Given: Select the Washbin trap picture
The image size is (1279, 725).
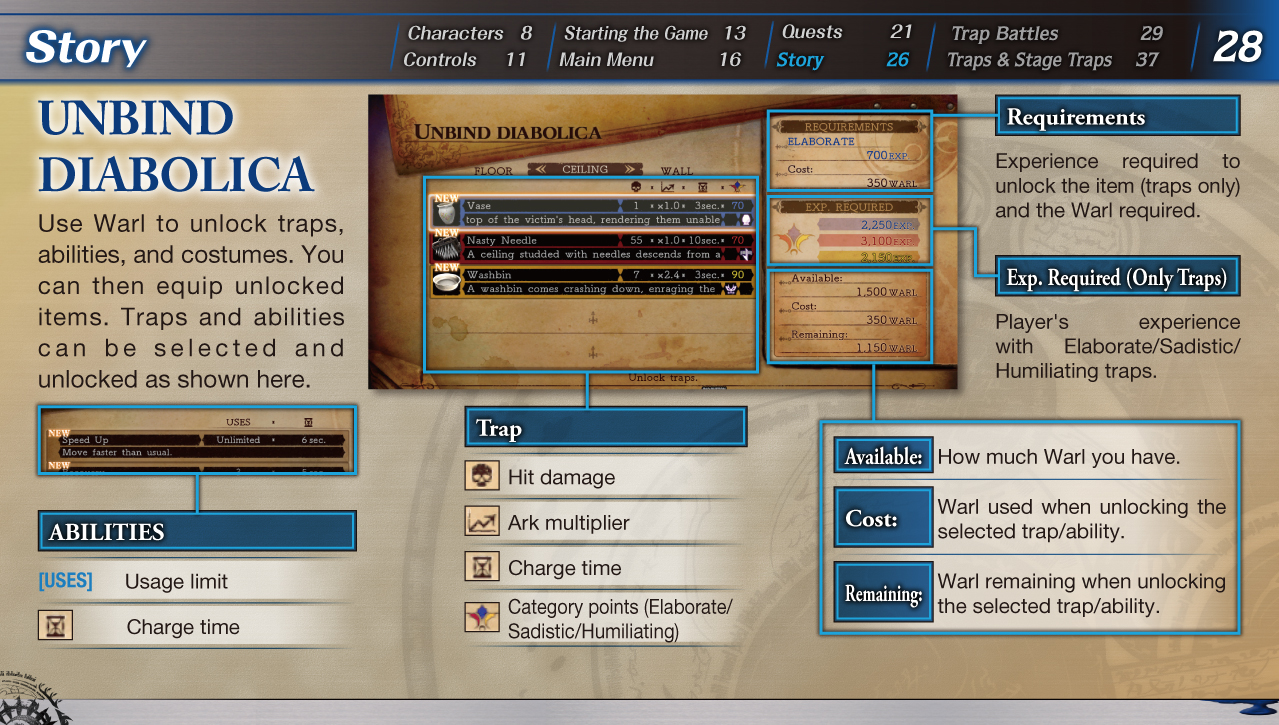Looking at the screenshot, I should tap(445, 282).
